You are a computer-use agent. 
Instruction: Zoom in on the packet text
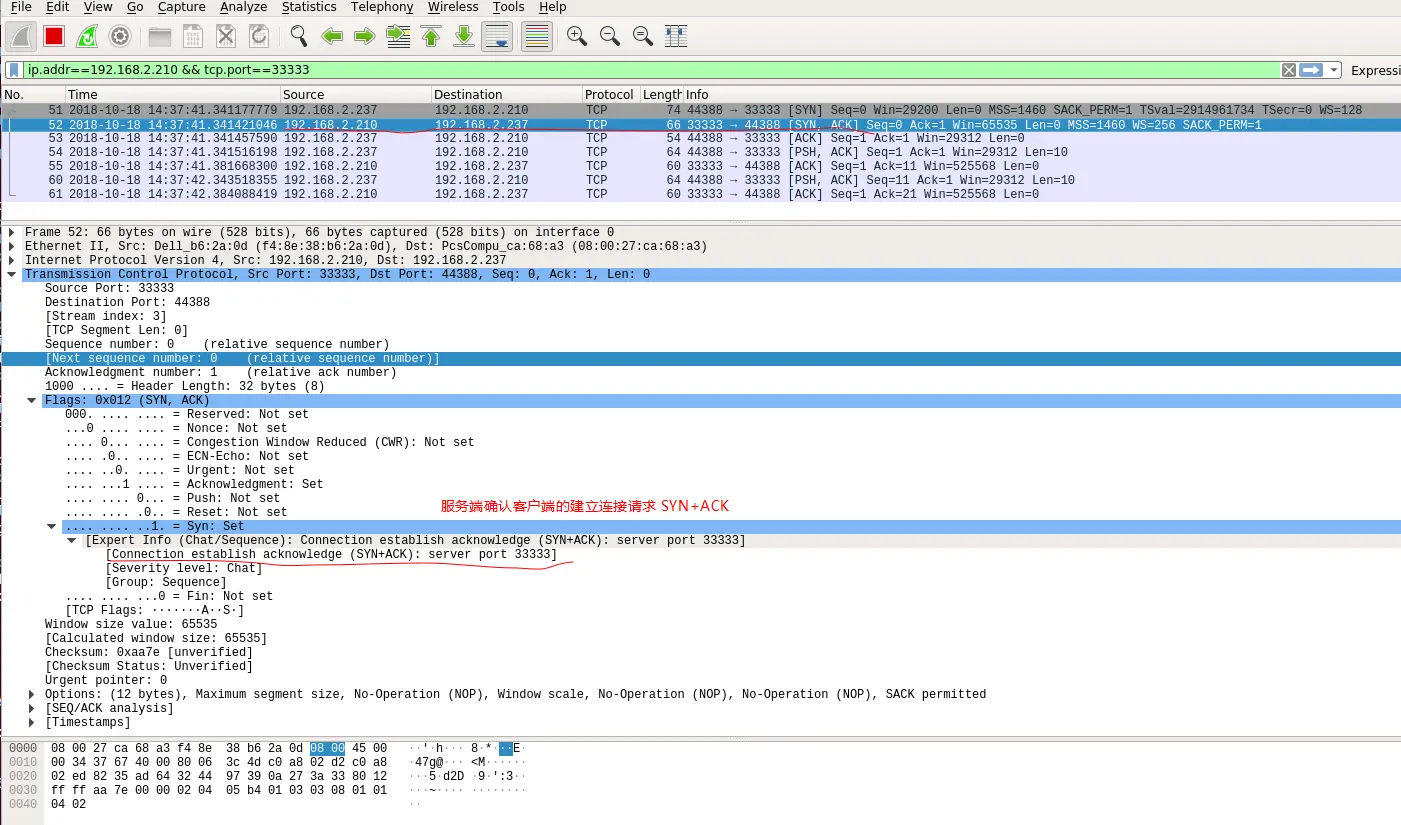[x=577, y=37]
